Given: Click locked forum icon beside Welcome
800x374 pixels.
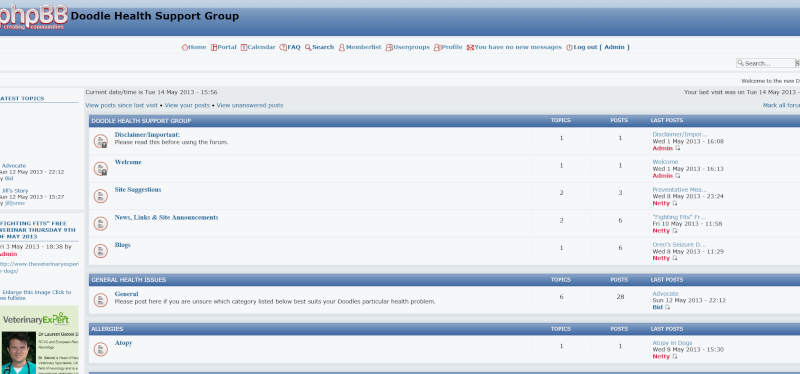Looking at the screenshot, I should [x=101, y=169].
